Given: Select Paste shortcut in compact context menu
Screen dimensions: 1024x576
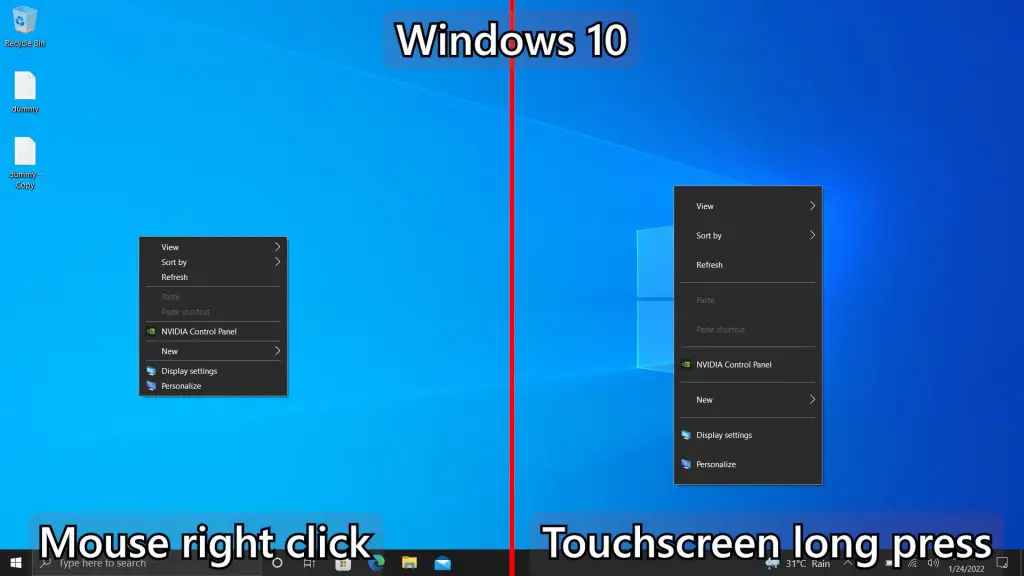Looking at the screenshot, I should coord(185,312).
